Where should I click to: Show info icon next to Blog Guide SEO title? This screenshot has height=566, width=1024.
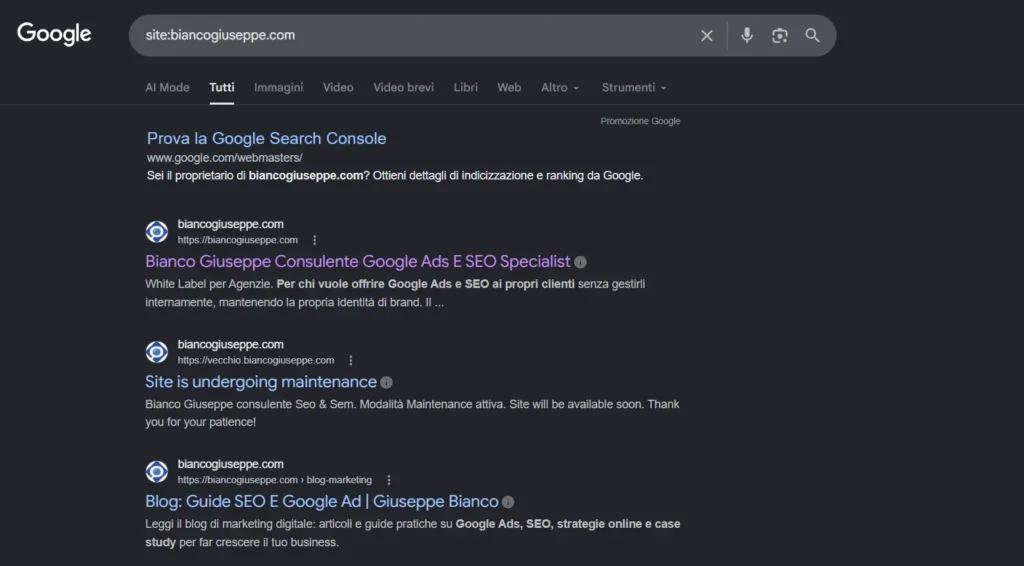[x=508, y=502]
